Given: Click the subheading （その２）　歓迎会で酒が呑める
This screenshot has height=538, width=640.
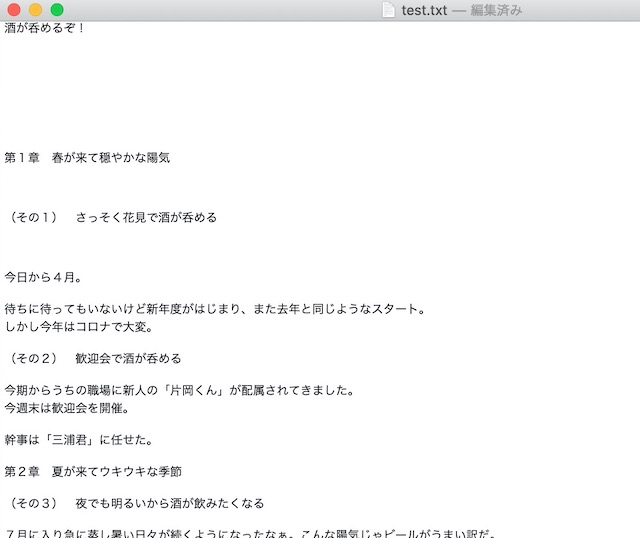Looking at the screenshot, I should [x=93, y=358].
